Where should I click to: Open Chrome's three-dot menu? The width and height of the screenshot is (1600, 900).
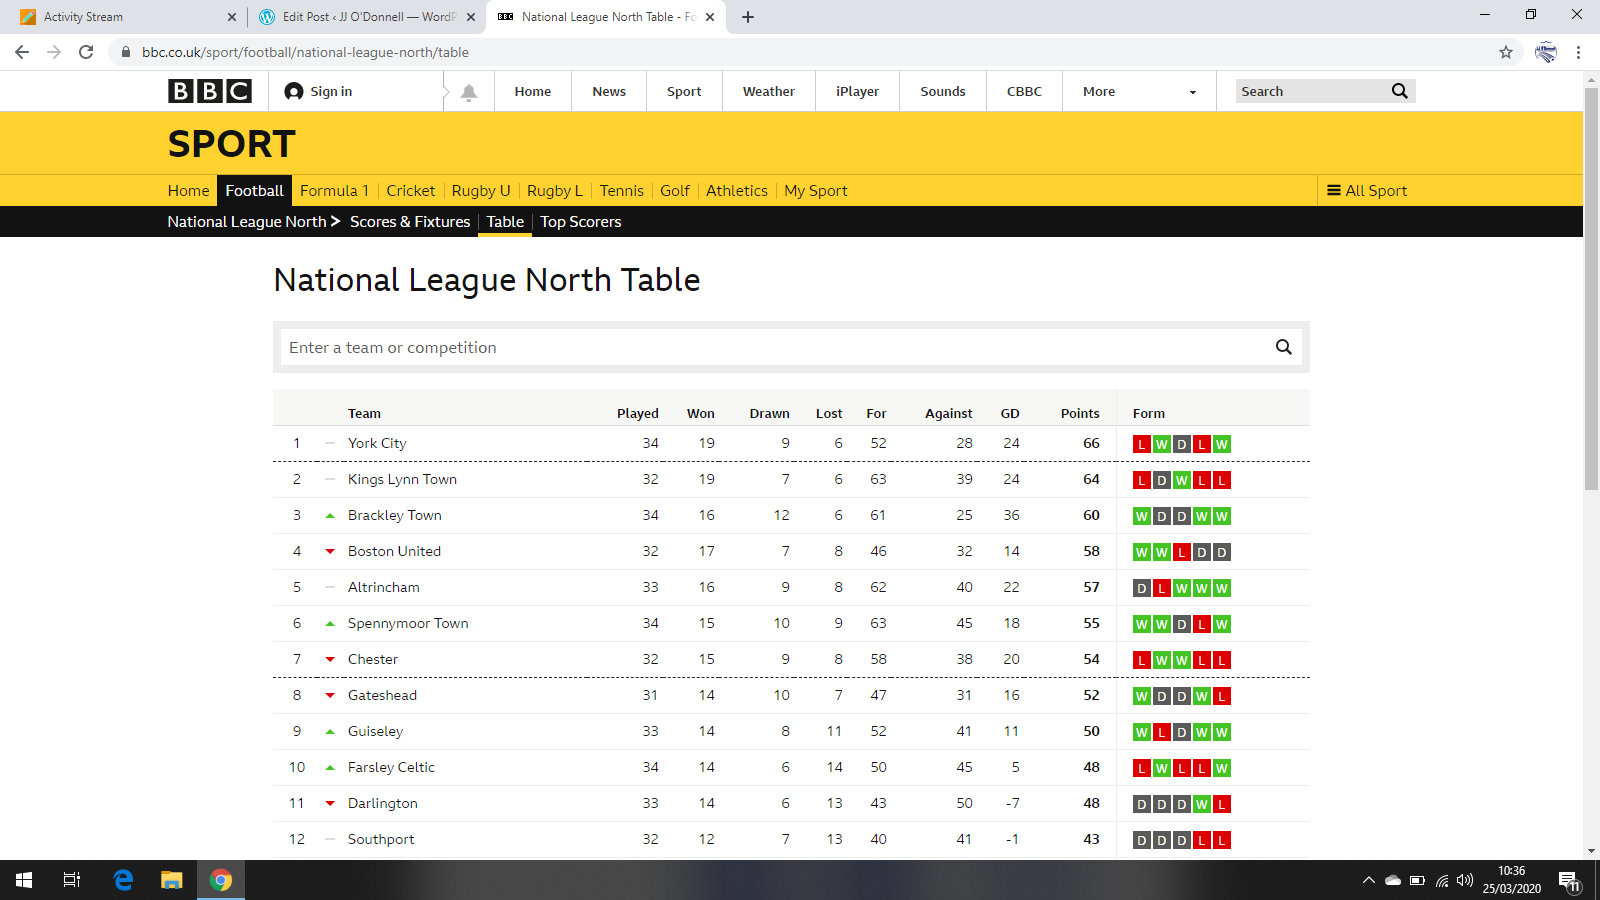1578,52
